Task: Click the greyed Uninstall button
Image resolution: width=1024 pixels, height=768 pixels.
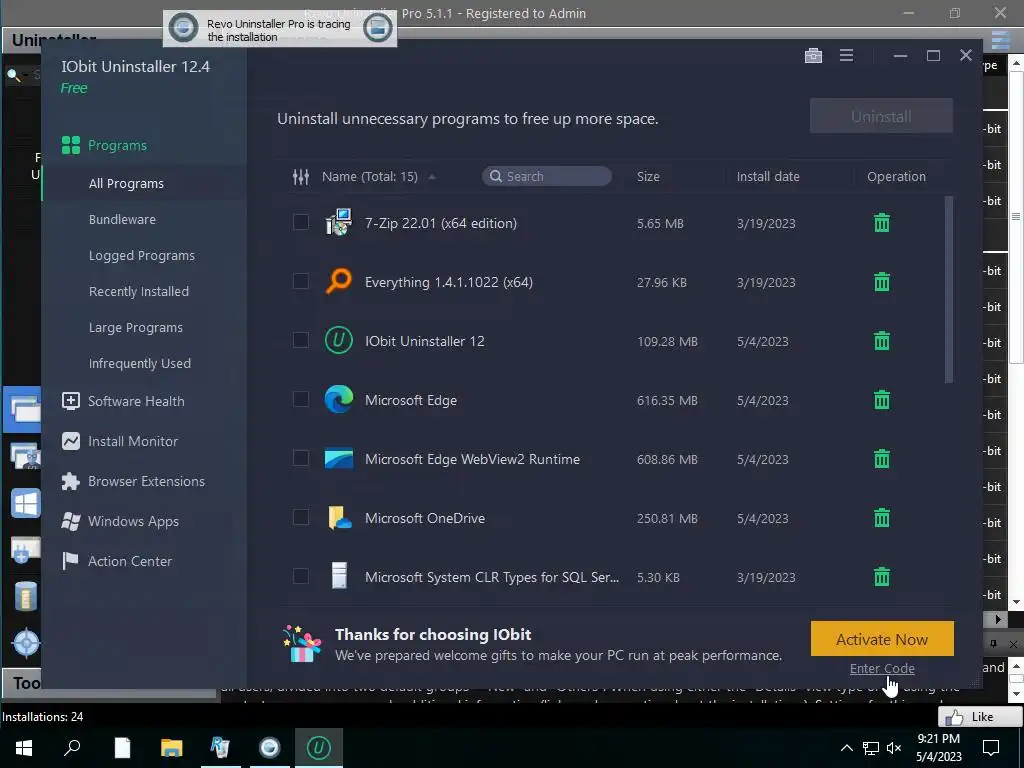Action: 881,116
